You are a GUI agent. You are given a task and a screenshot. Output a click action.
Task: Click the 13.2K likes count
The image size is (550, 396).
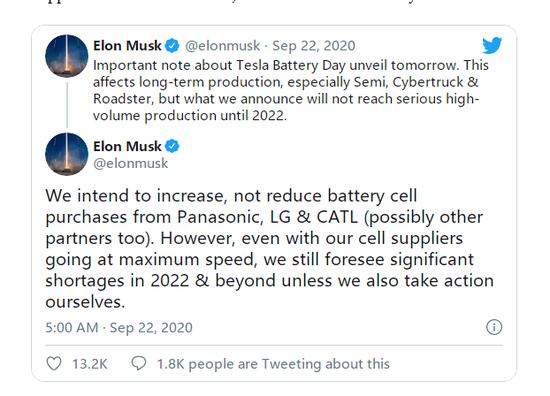tap(90, 364)
